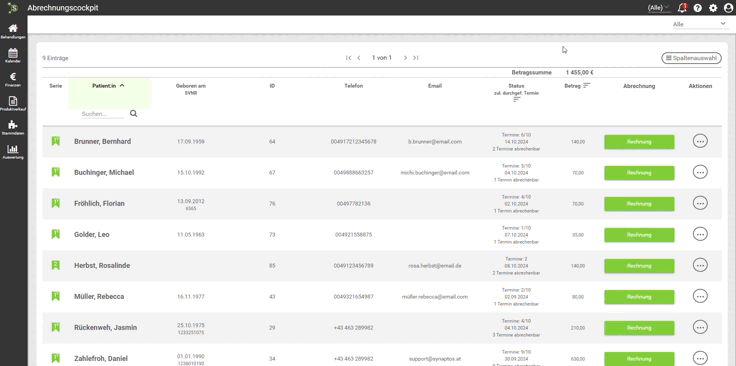Open the Kalender sidebar icon
The image size is (736, 366).
(13, 55)
